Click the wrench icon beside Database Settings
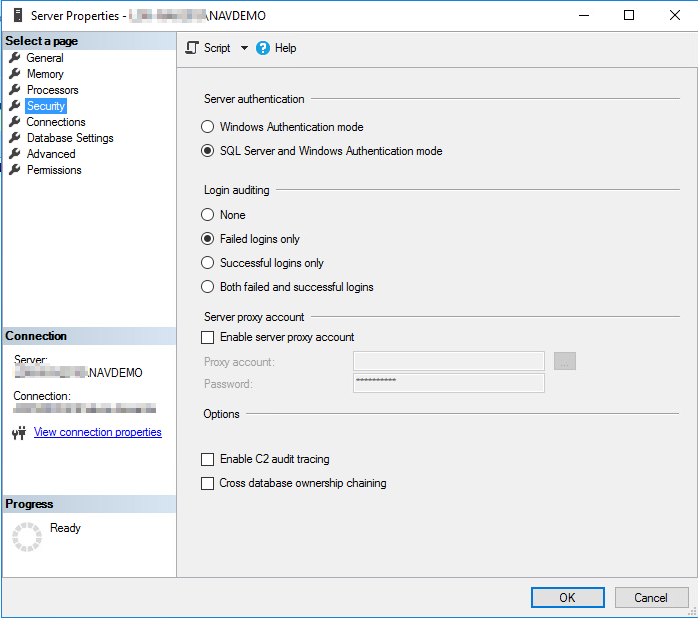Viewport: 698px width, 618px height. 15,138
